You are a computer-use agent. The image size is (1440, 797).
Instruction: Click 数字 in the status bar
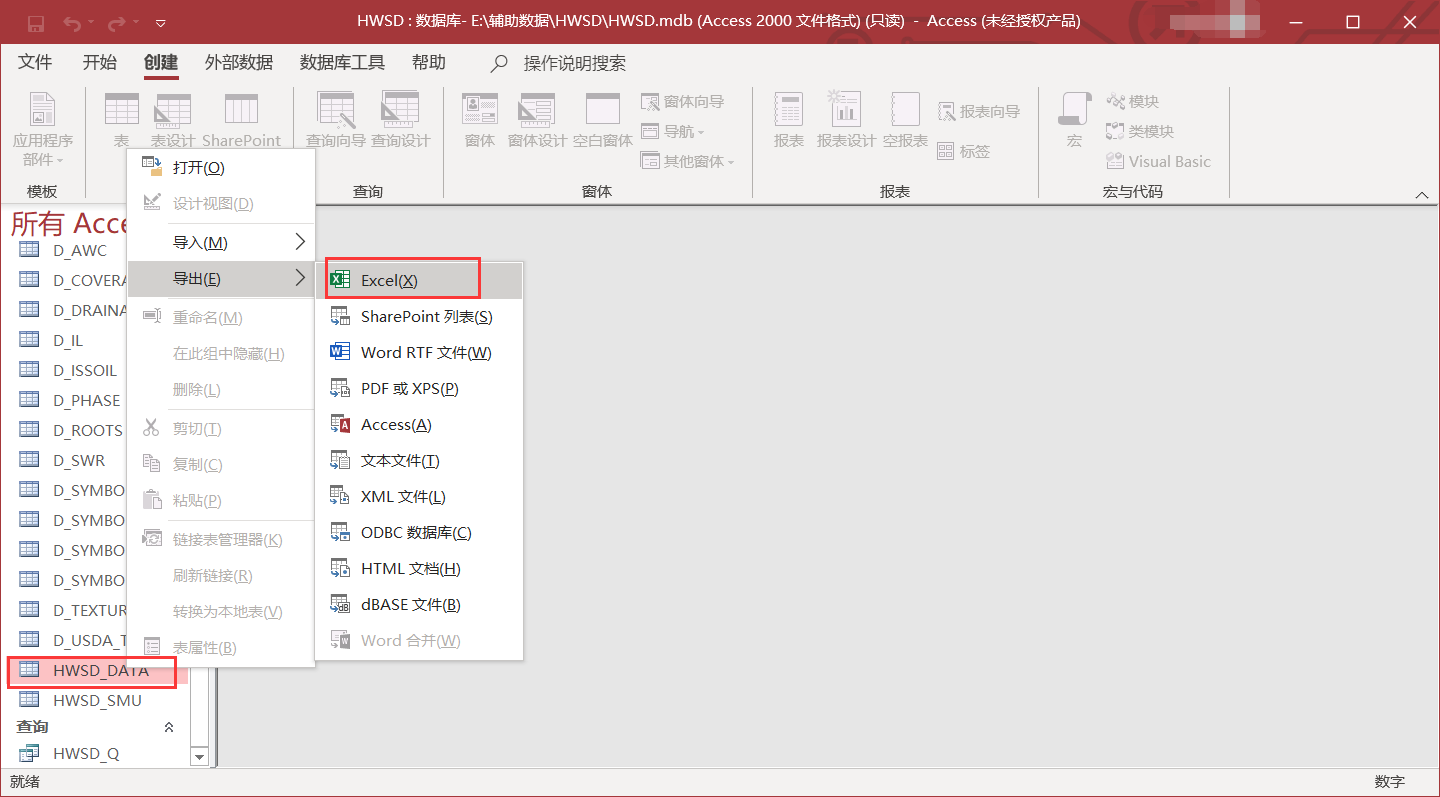pos(1389,782)
